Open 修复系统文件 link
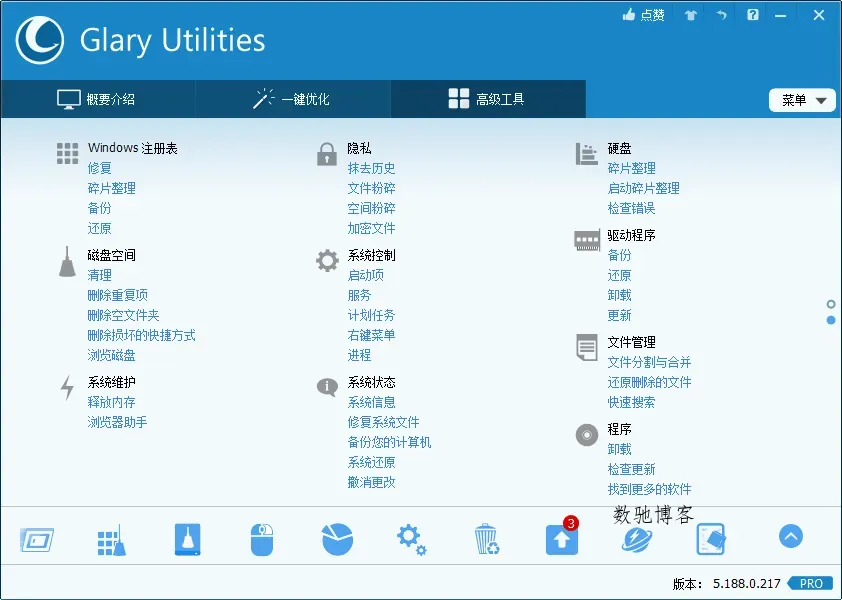The height and width of the screenshot is (600, 842). [383, 422]
